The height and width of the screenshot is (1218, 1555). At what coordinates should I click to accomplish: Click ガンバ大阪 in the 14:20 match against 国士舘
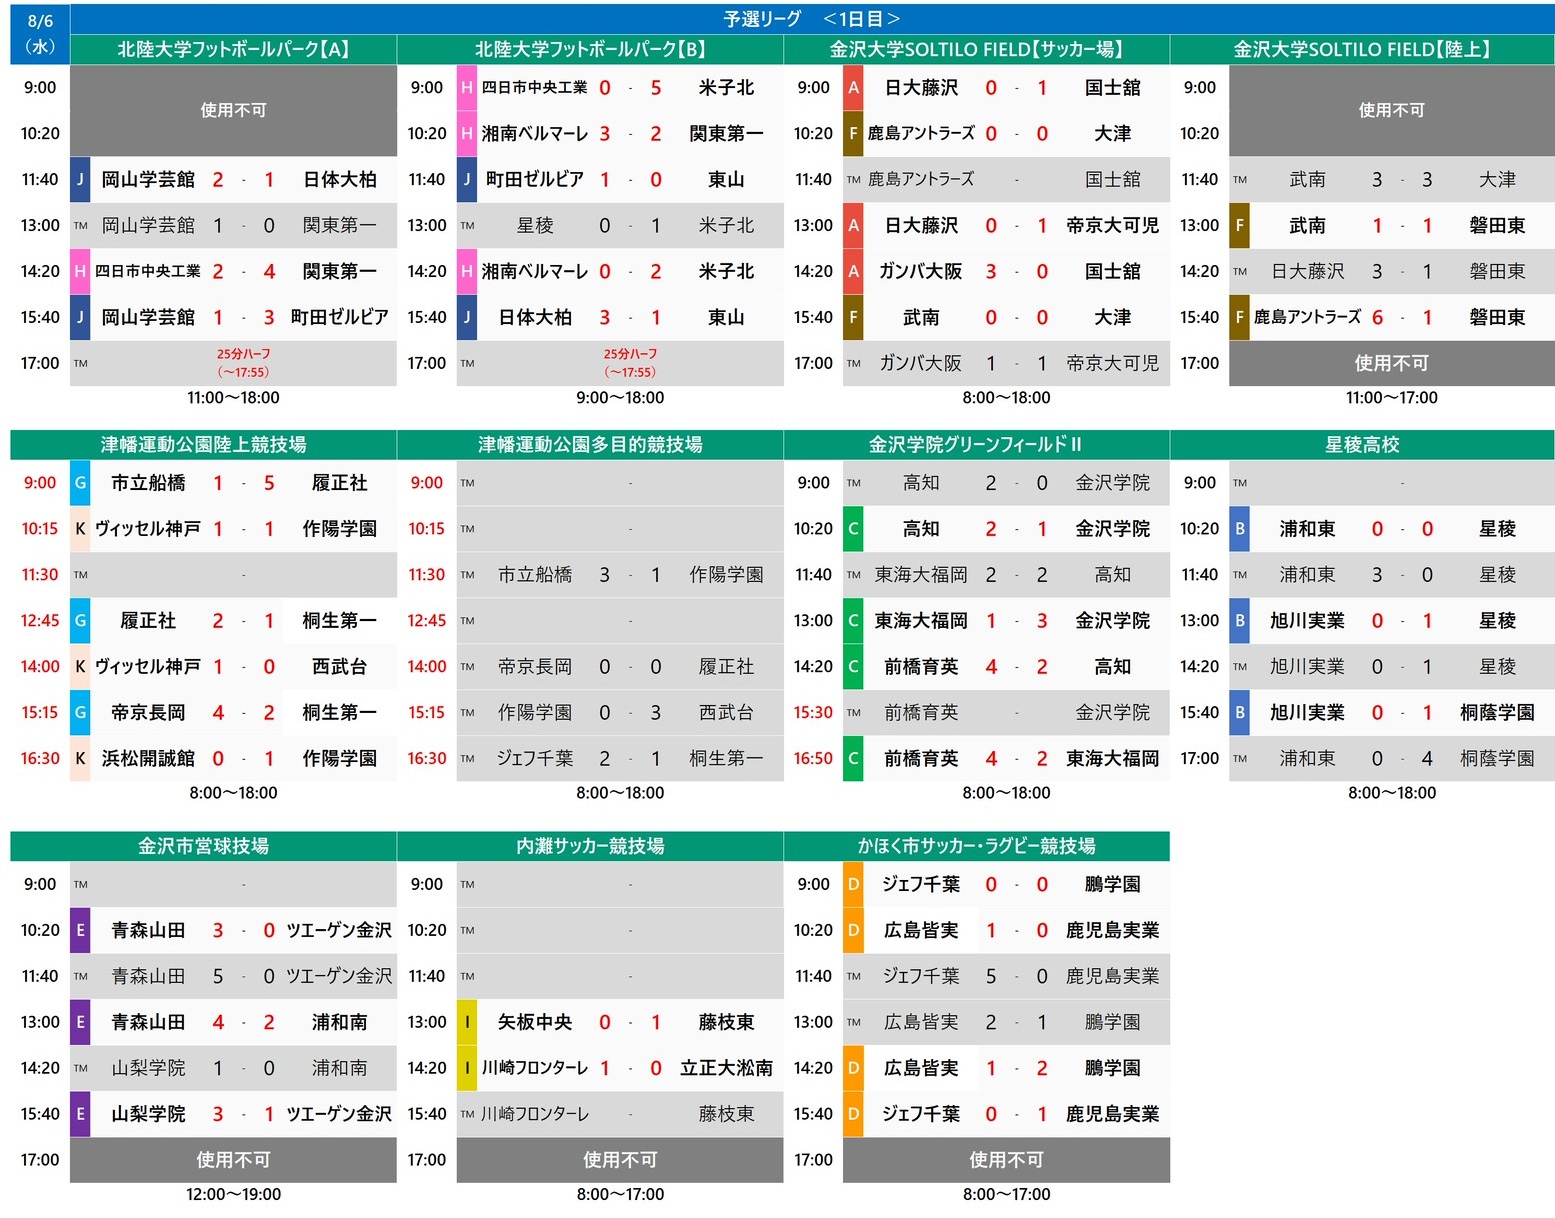921,272
